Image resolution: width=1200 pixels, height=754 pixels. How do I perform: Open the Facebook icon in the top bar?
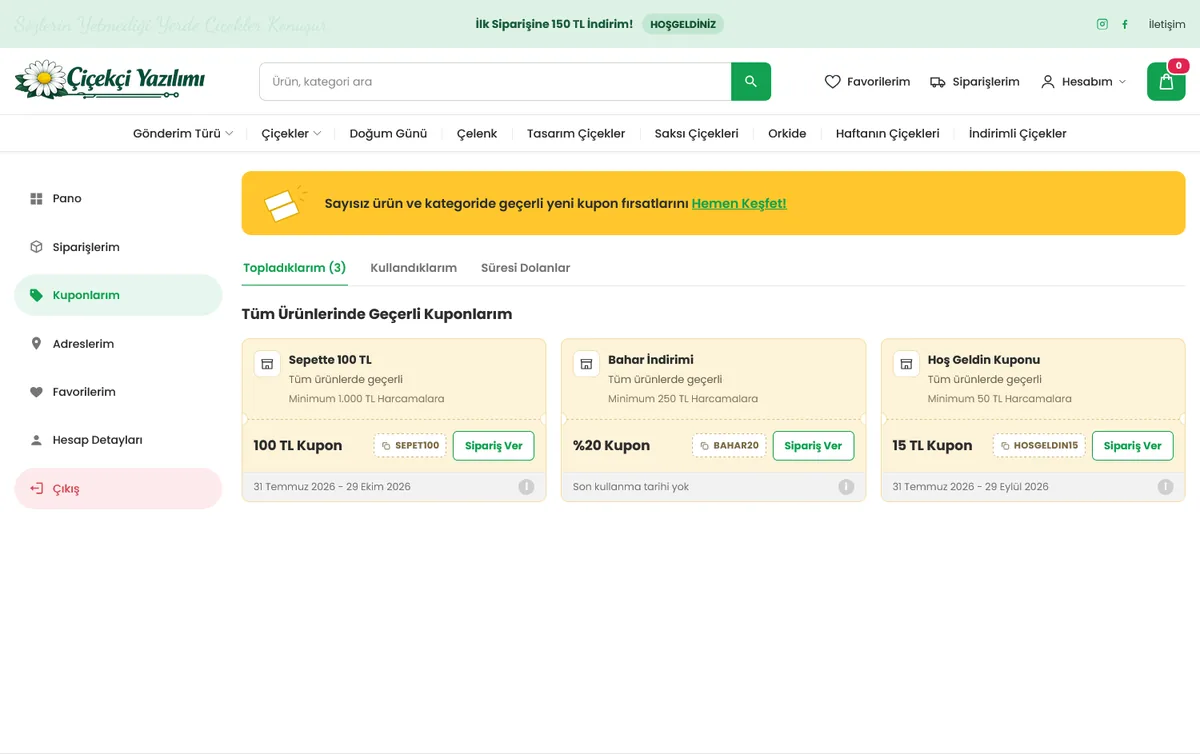coord(1125,24)
